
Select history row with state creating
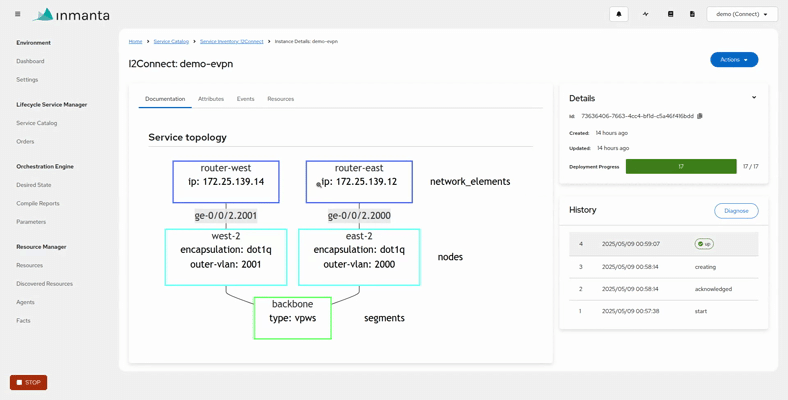(663, 267)
